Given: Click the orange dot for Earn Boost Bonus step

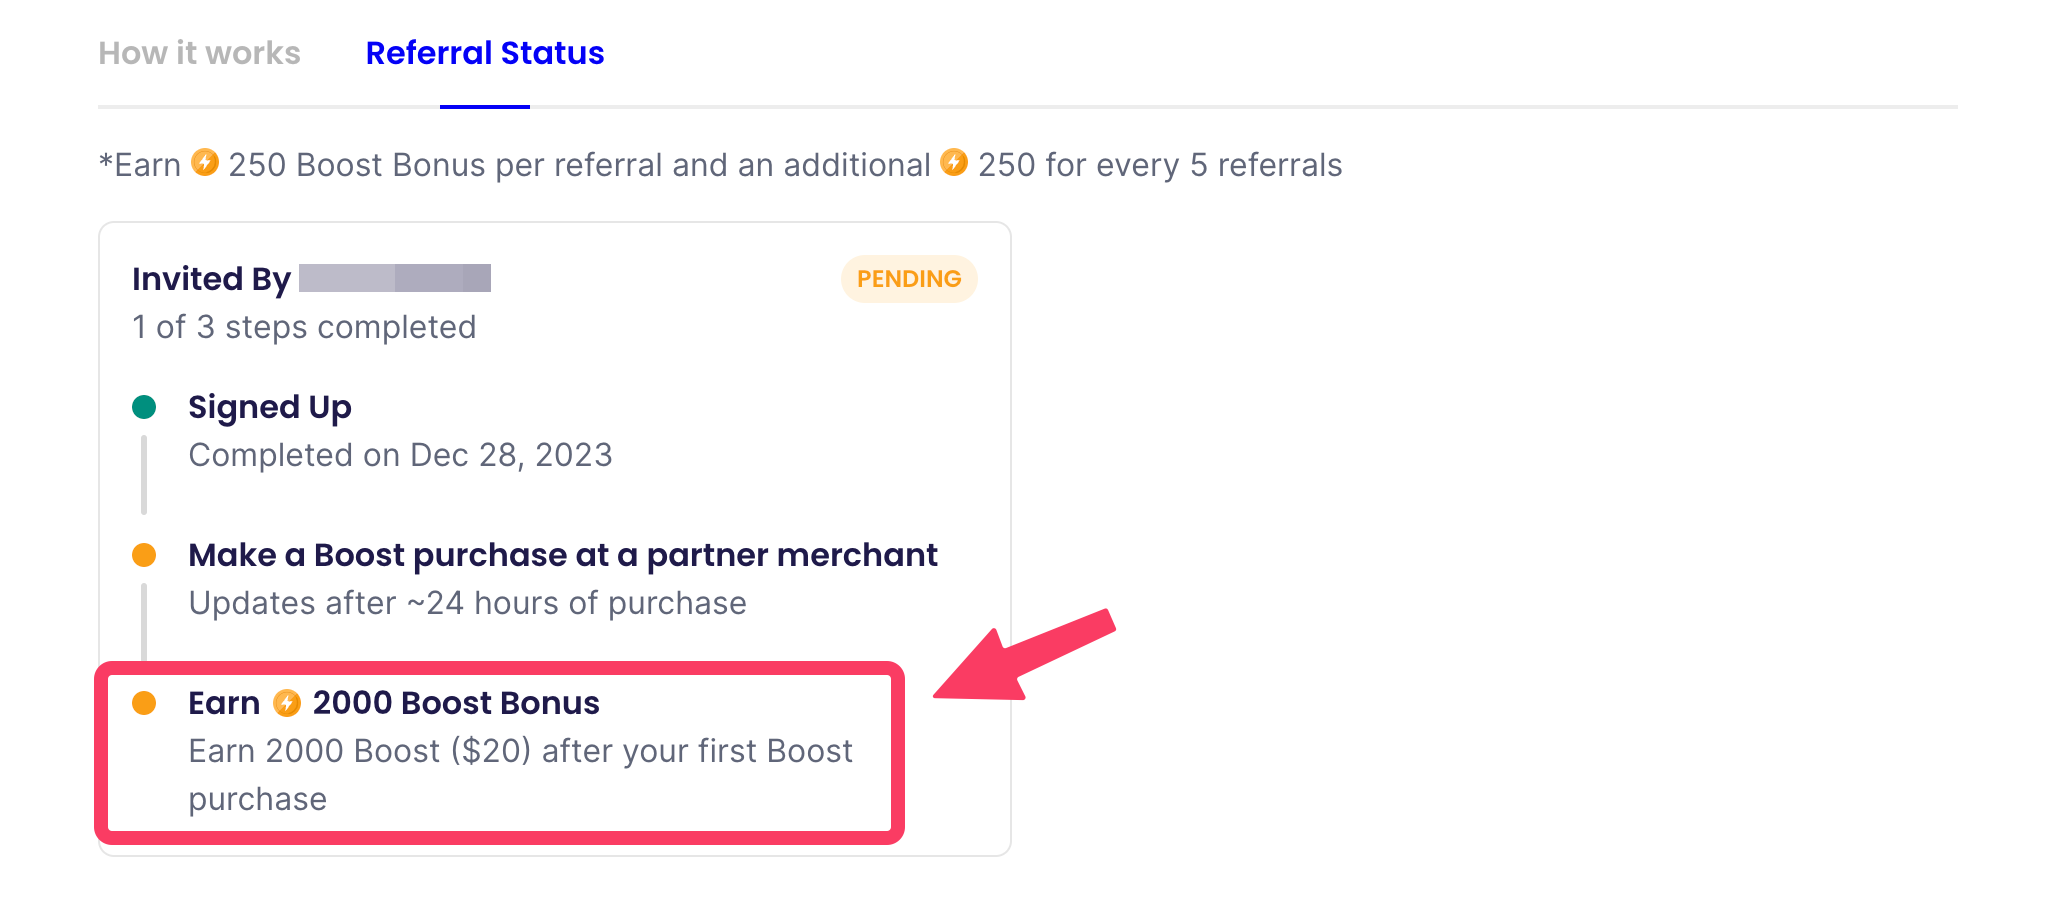Looking at the screenshot, I should (x=144, y=703).
